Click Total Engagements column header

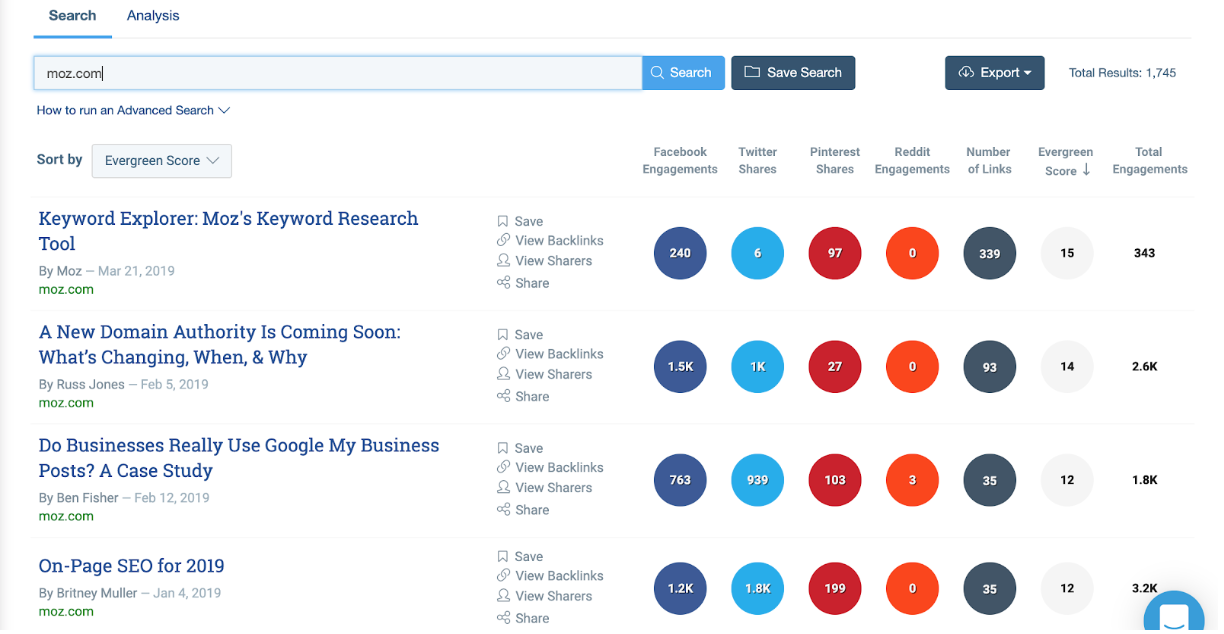click(1149, 161)
